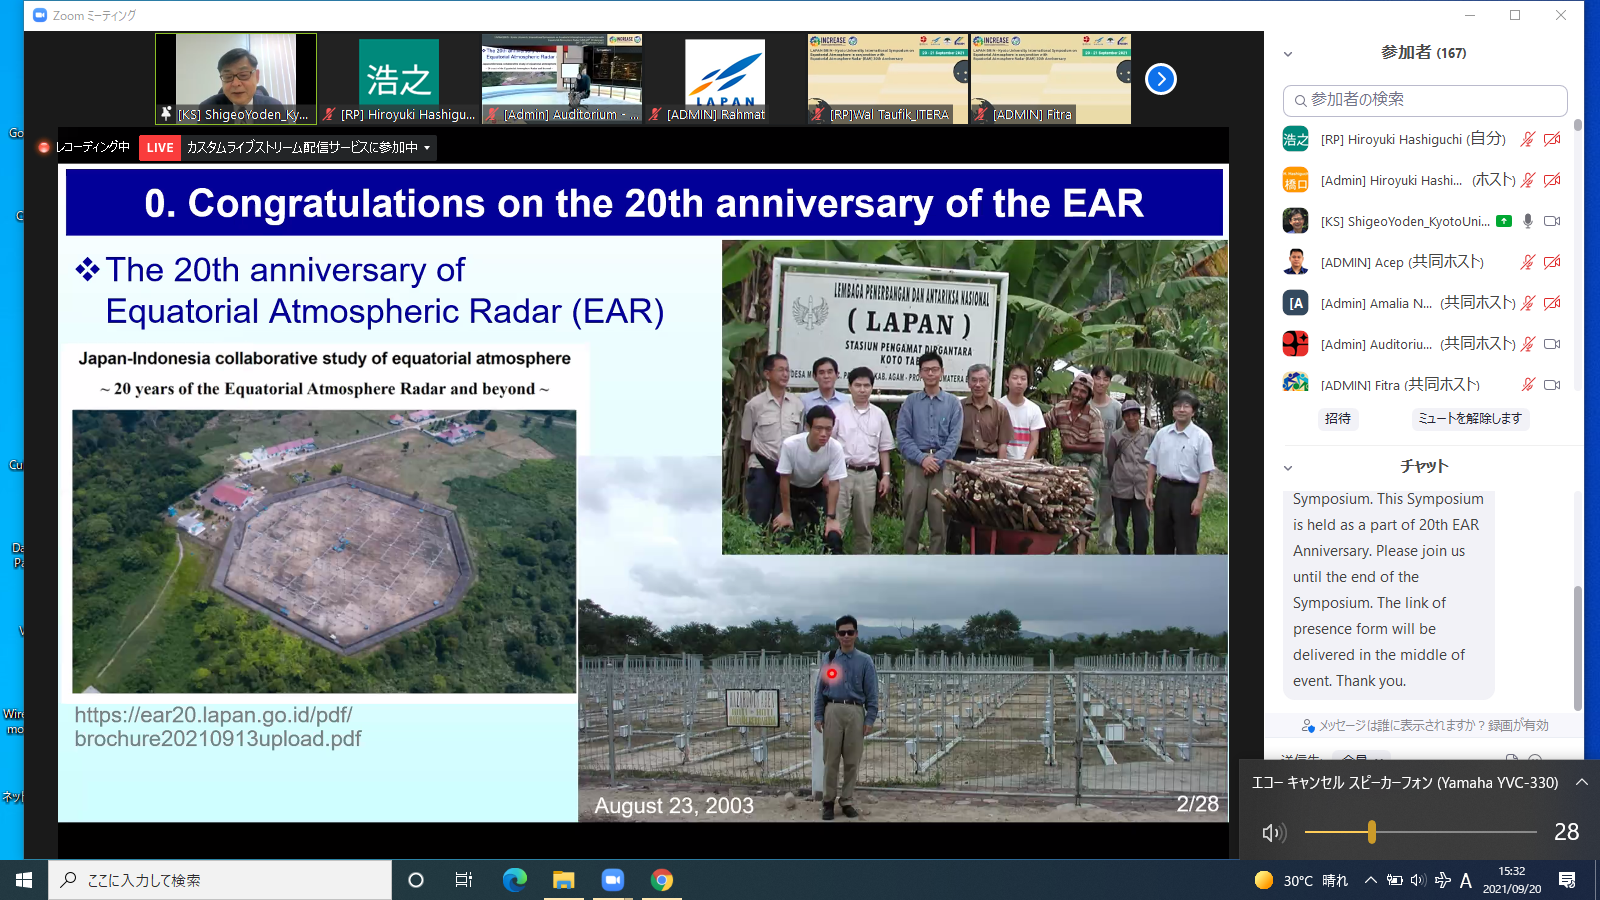Click muted mic icon for [ADMIN] Fitra
The width and height of the screenshot is (1600, 900).
[1528, 384]
